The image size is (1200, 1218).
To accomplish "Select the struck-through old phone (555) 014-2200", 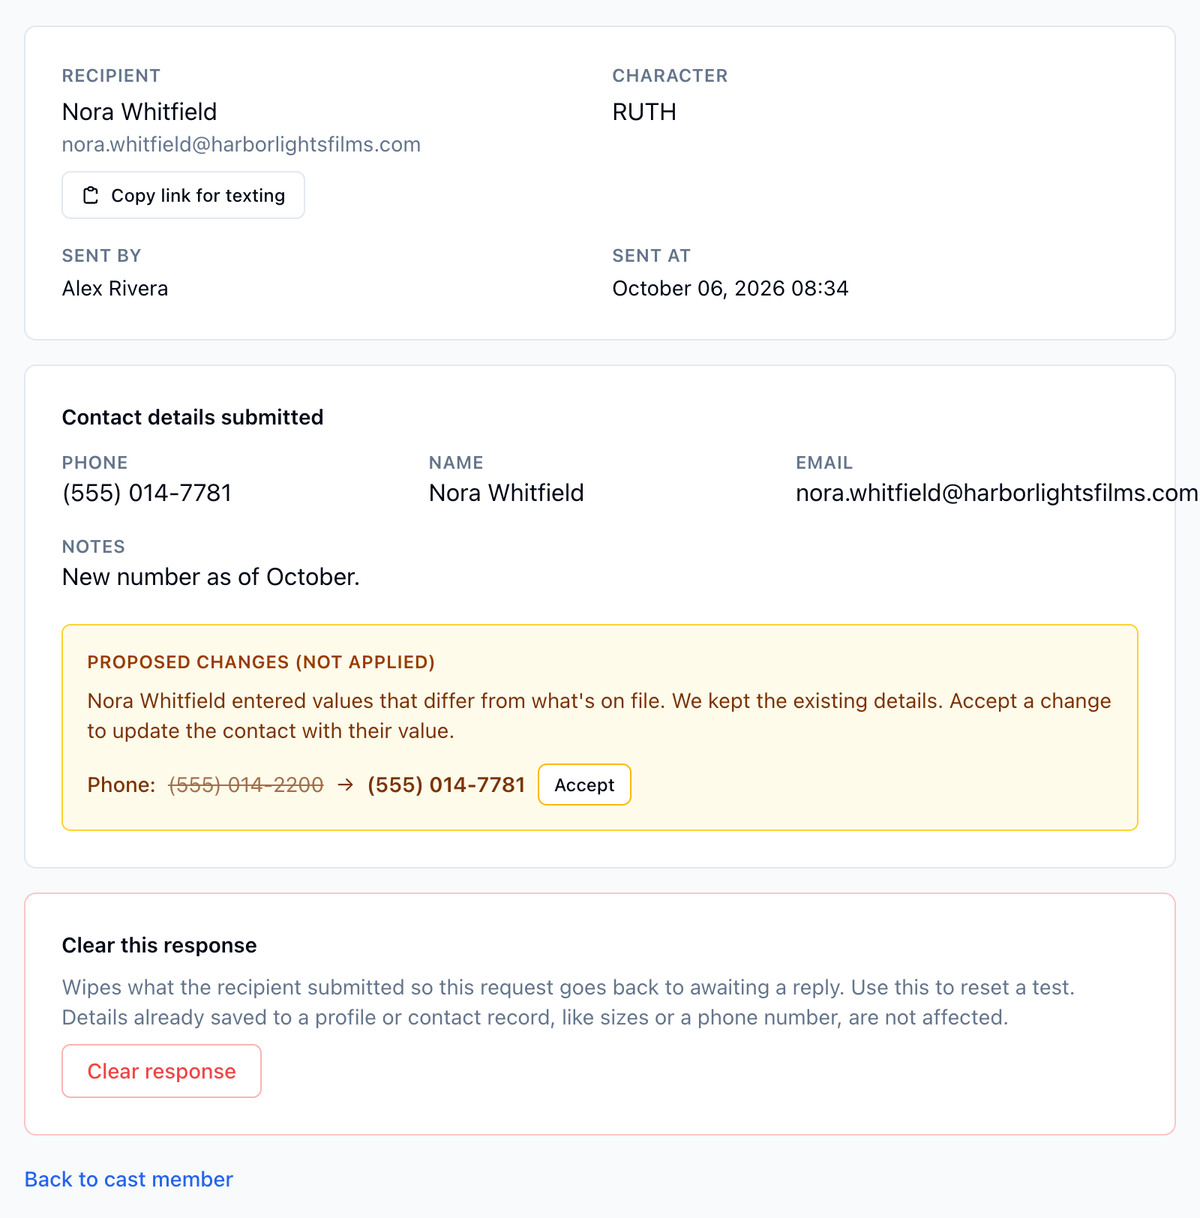I will [x=246, y=785].
